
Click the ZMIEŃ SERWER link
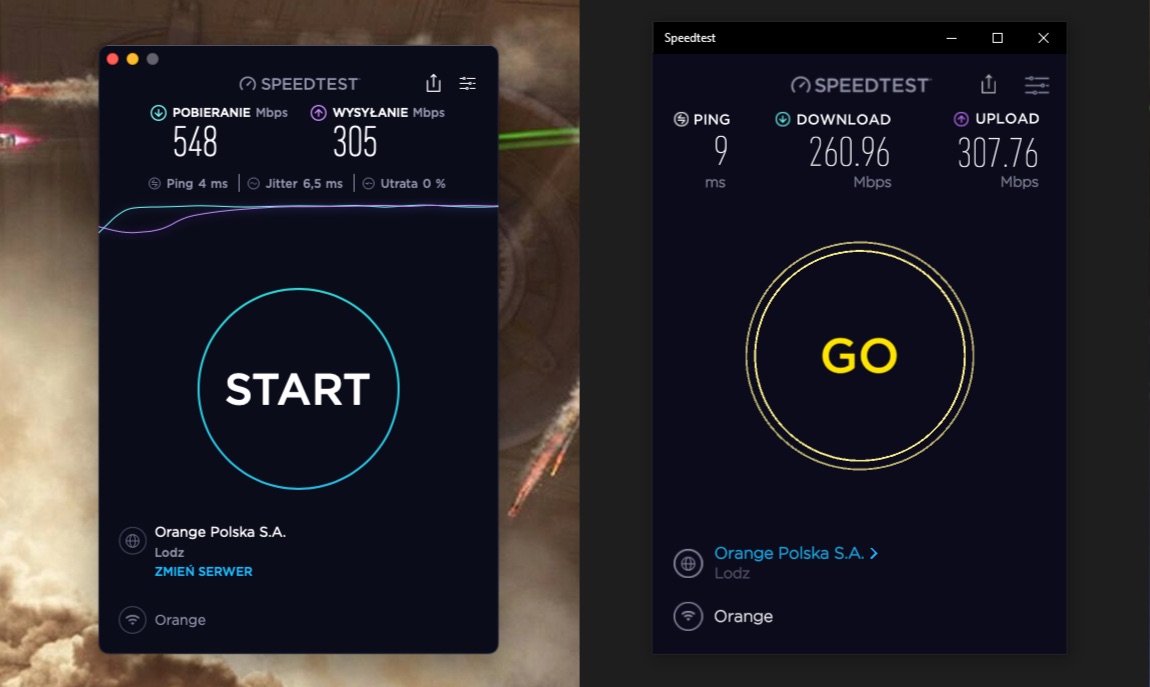(x=203, y=571)
